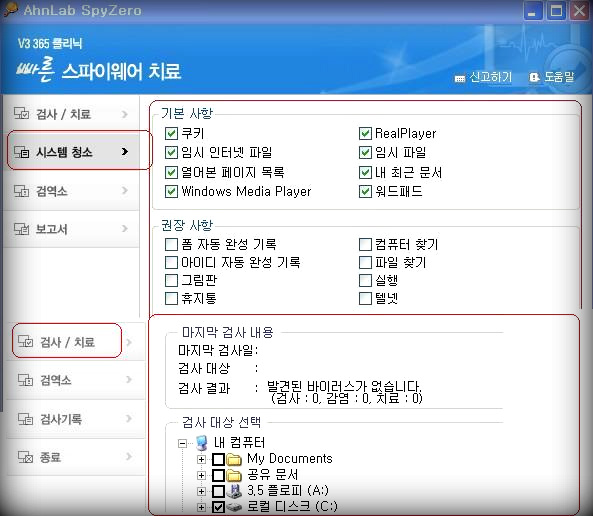The width and height of the screenshot is (593, 516).
Task: Check the 휴지통 checkbox
Action: (171, 298)
